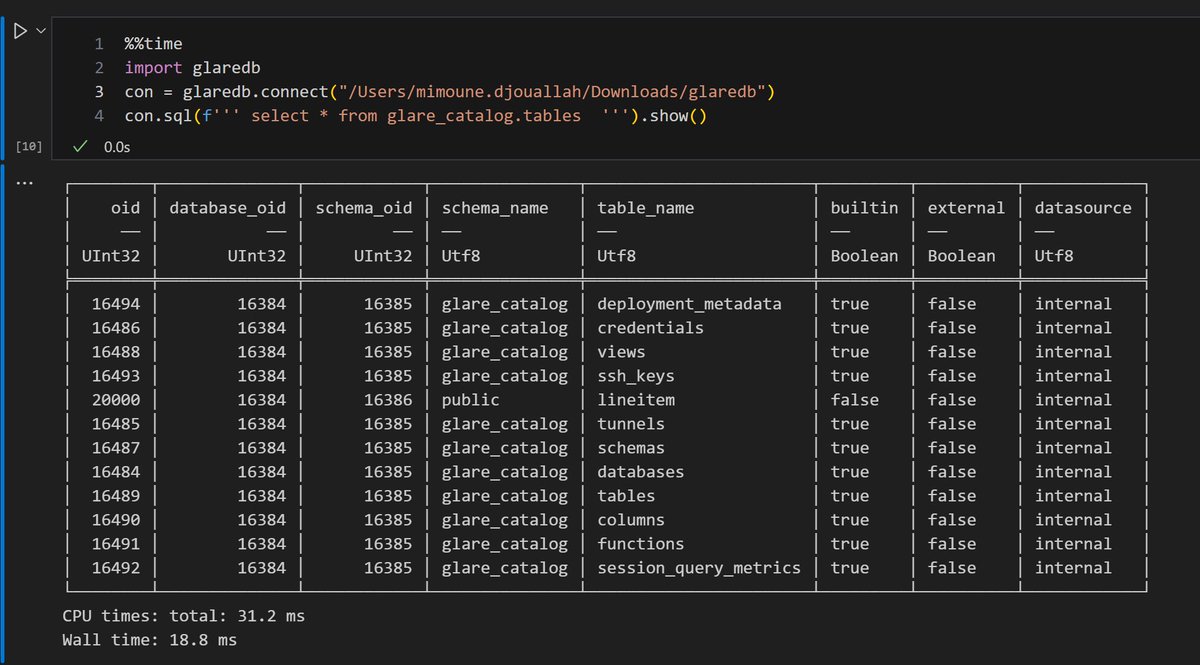Click the lineitem table name
Viewport: 1200px width, 665px height.
click(636, 400)
